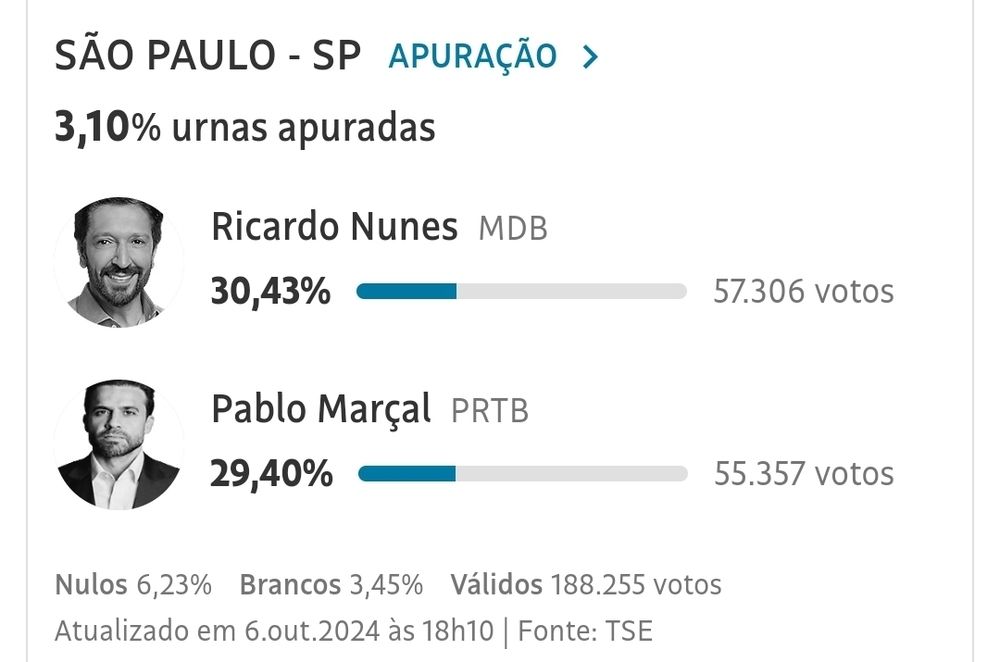Click the 29,40% percentage figure
The image size is (1000, 662).
coord(271,474)
